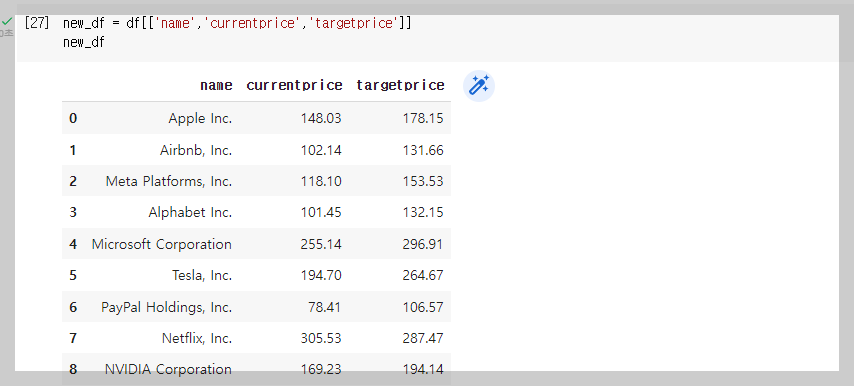Click row index 2 label
854x386 pixels.
pyautogui.click(x=73, y=181)
